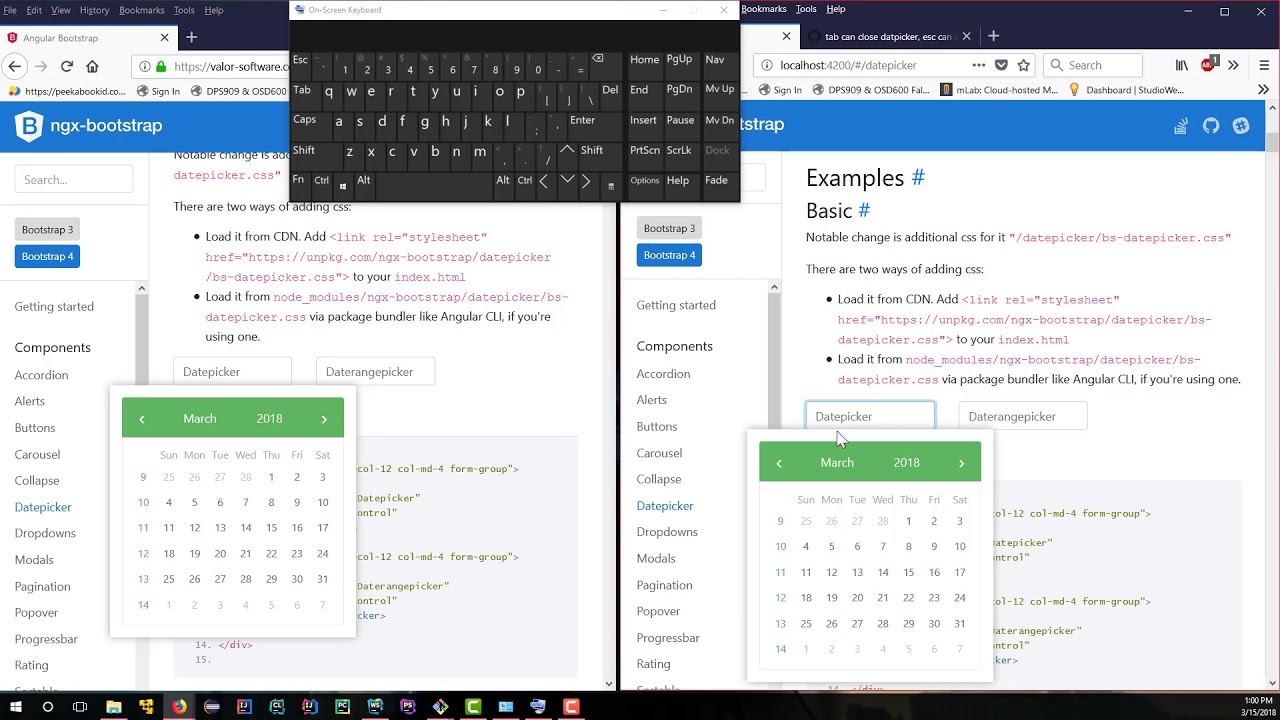Open Slack icon in right ngx-bootstrap header
Viewport: 1280px width, 720px height.
click(1241, 126)
